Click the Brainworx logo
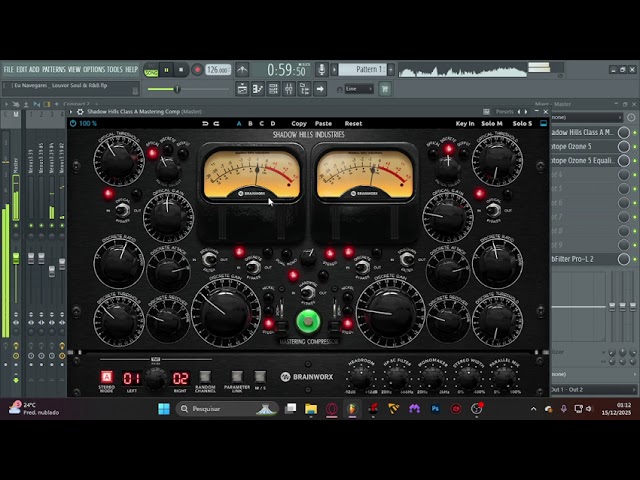This screenshot has width=640, height=480. 307,377
